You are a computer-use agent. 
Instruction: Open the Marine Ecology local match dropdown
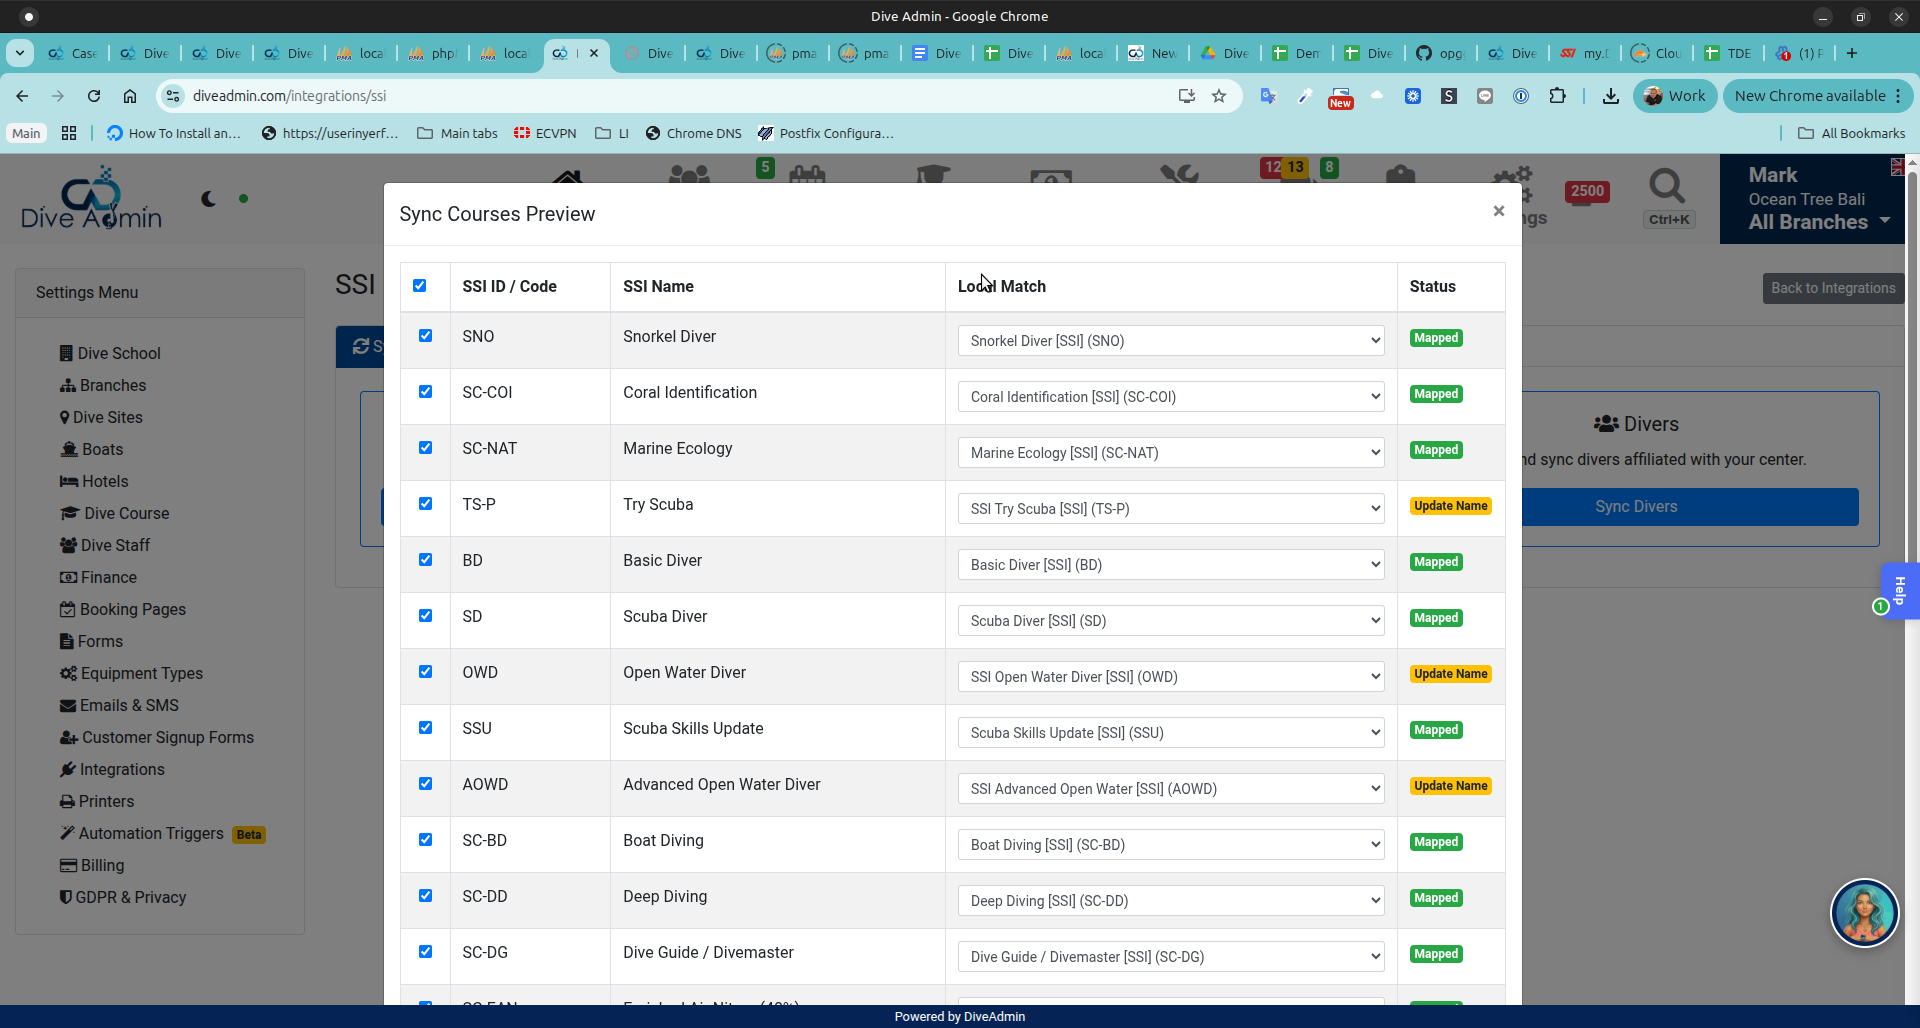(1171, 453)
